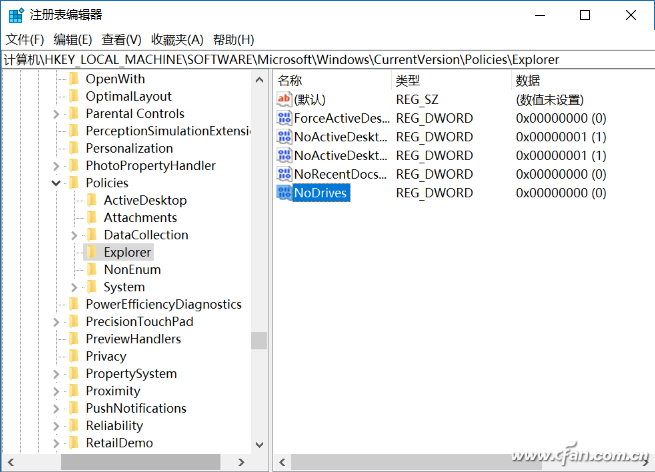Image resolution: width=655 pixels, height=472 pixels.
Task: Click the Personalization folder icon
Action: 74,148
